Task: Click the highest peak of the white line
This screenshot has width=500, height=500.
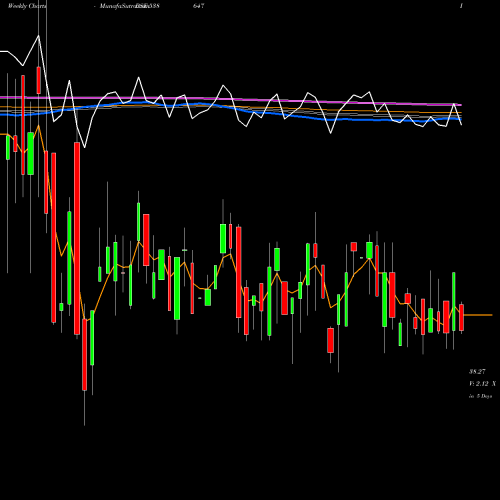Action: [39, 36]
